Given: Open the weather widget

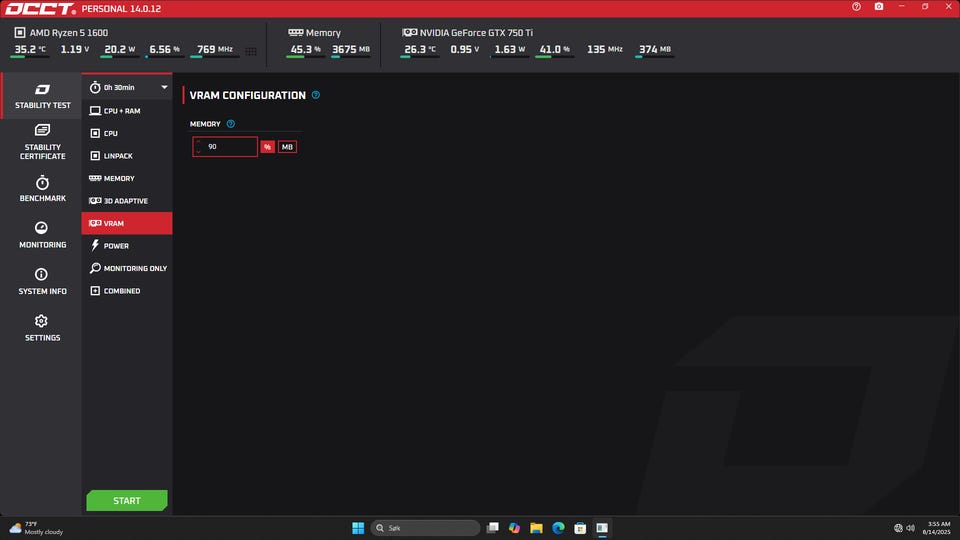Looking at the screenshot, I should [36, 528].
